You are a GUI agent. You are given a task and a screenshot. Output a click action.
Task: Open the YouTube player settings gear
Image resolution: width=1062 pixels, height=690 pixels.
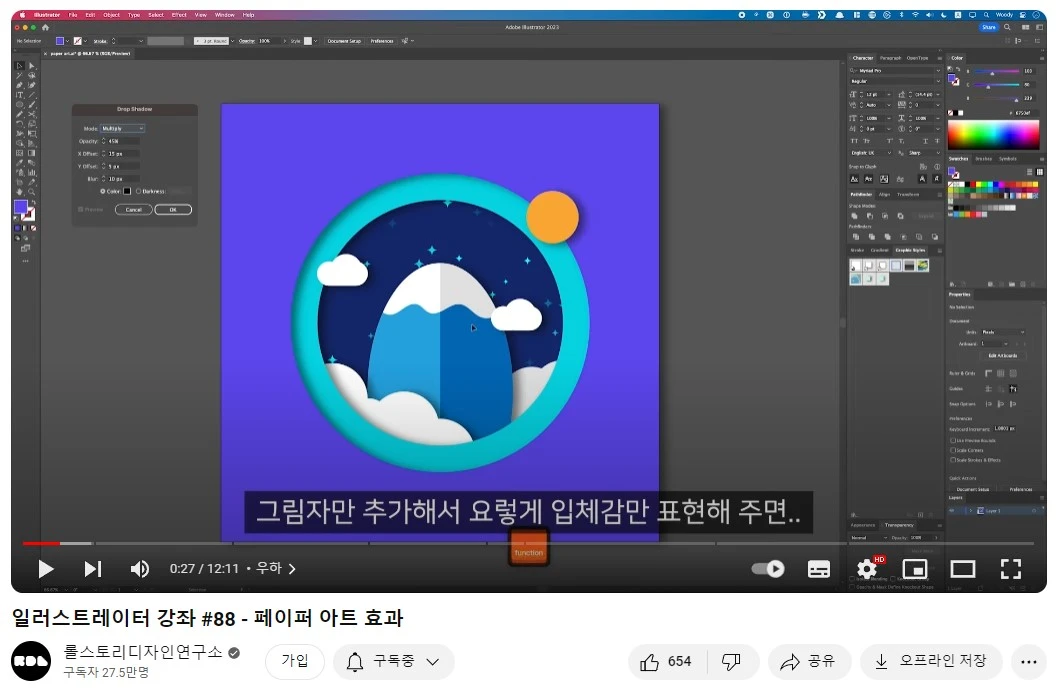[x=866, y=568]
